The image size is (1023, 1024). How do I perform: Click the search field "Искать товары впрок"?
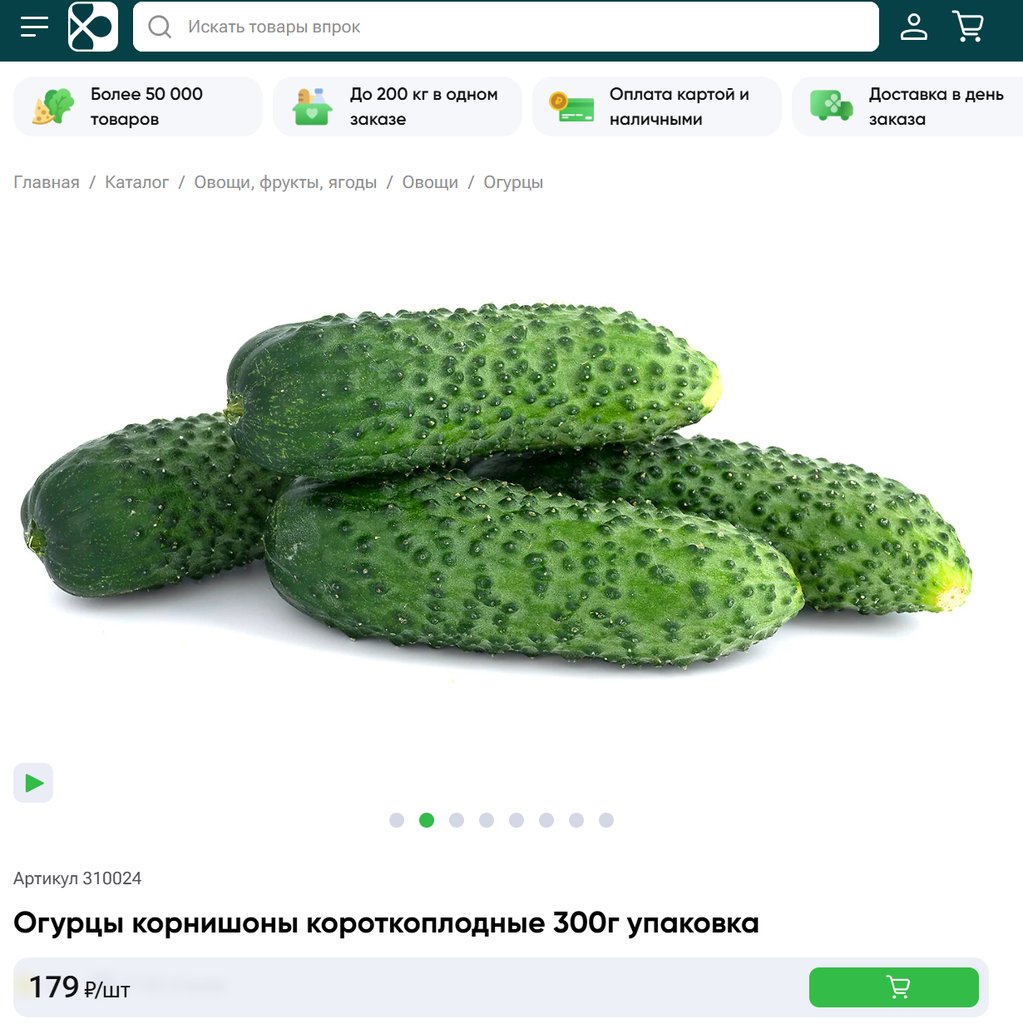[x=506, y=27]
